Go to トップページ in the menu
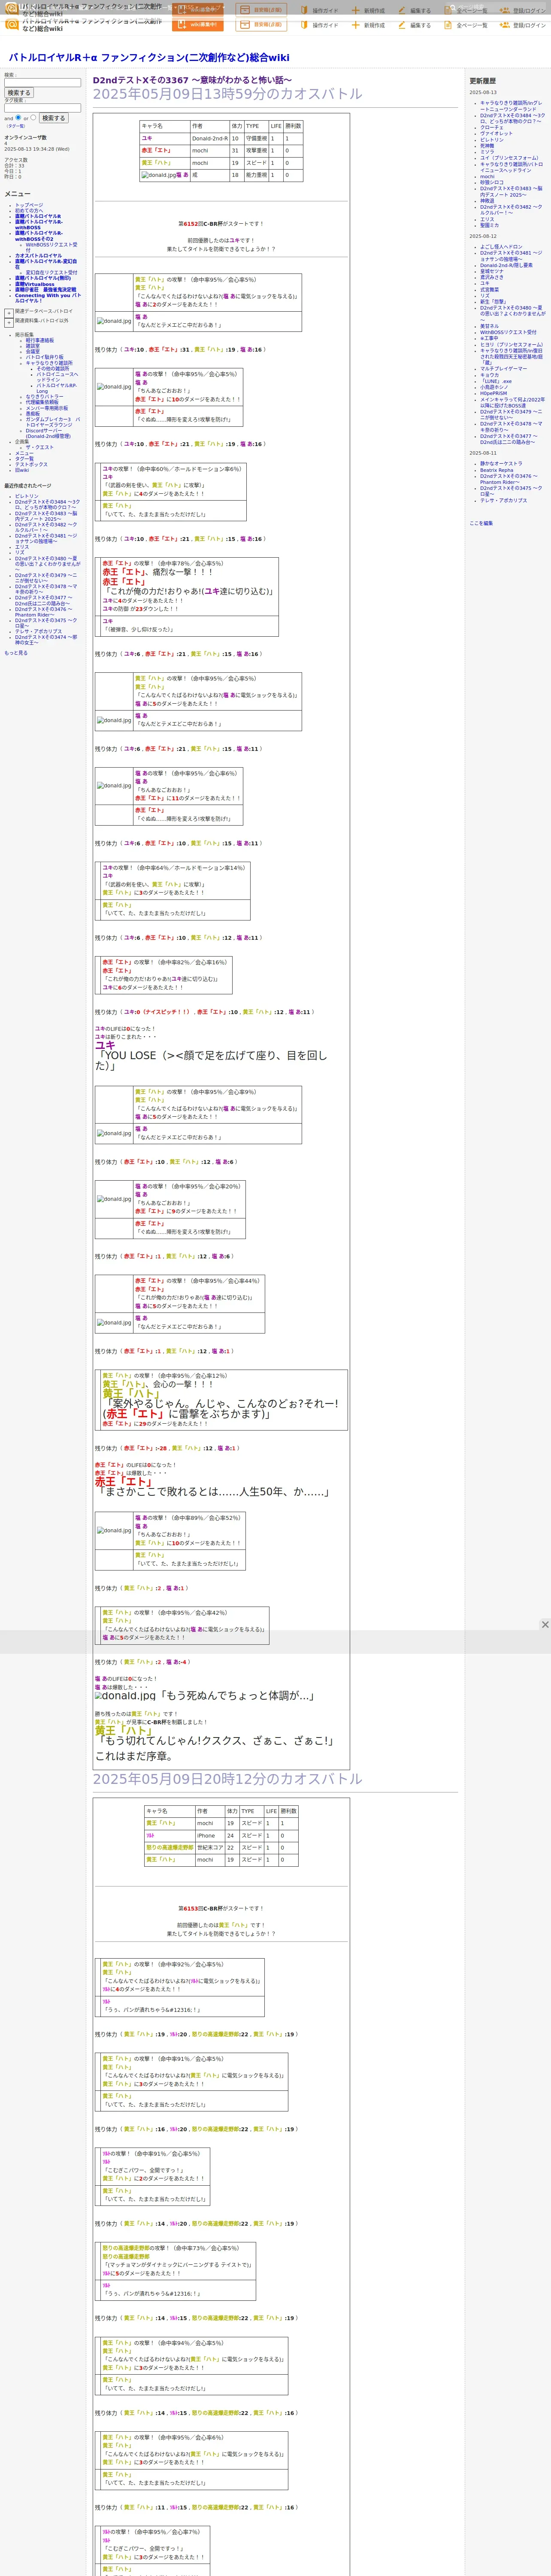 click(x=29, y=205)
